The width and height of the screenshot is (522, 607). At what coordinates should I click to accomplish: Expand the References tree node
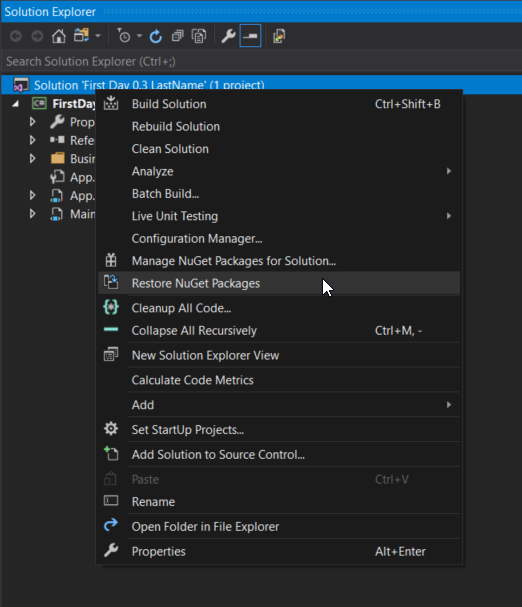pyautogui.click(x=33, y=140)
